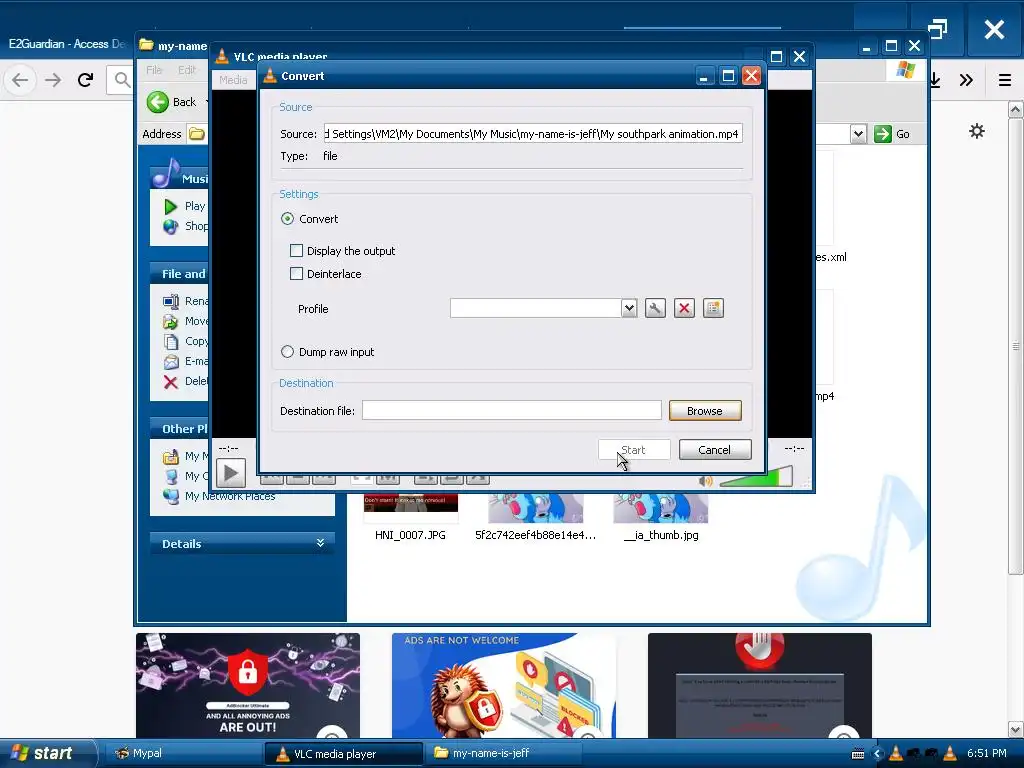Click My Music folder icon in Other Places
The height and width of the screenshot is (768, 1024).
170,456
